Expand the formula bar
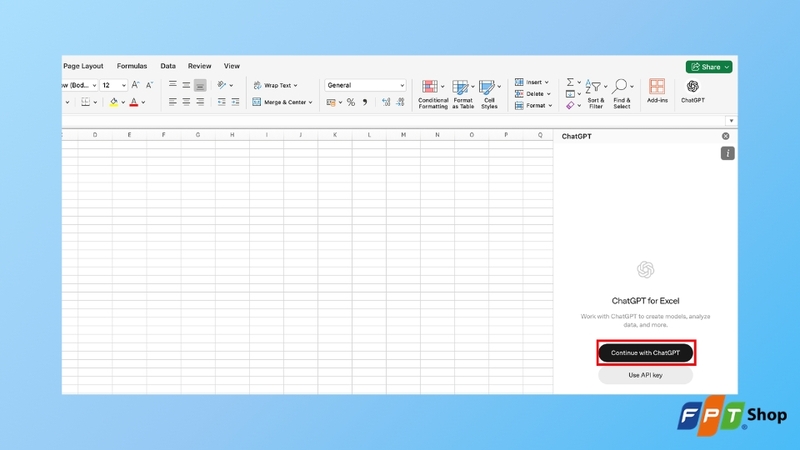The width and height of the screenshot is (800, 450). [x=731, y=121]
